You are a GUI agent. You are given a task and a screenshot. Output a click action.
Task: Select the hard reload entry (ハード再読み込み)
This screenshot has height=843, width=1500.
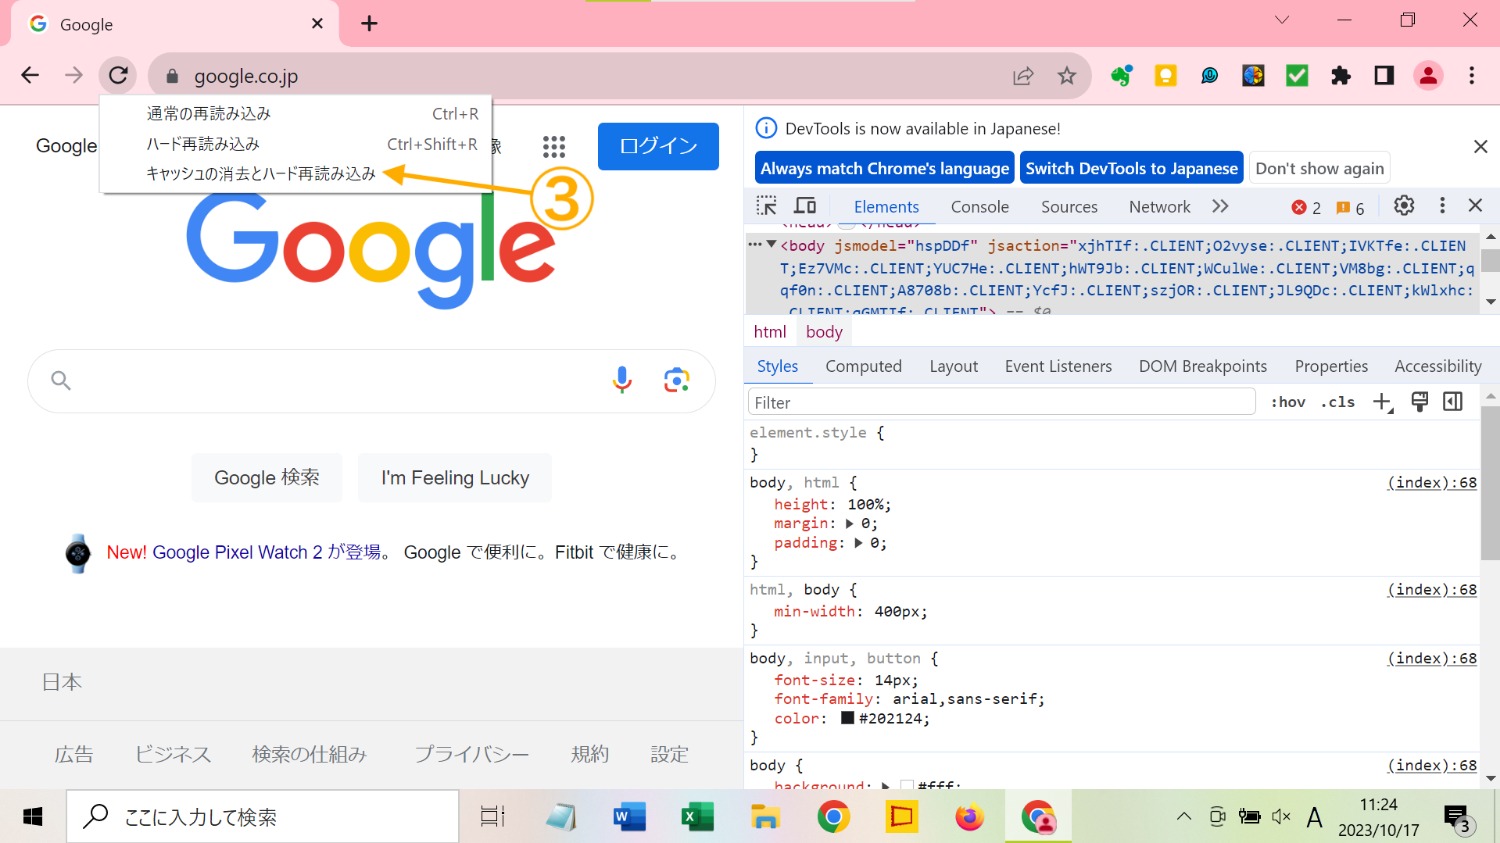pyautogui.click(x=296, y=144)
